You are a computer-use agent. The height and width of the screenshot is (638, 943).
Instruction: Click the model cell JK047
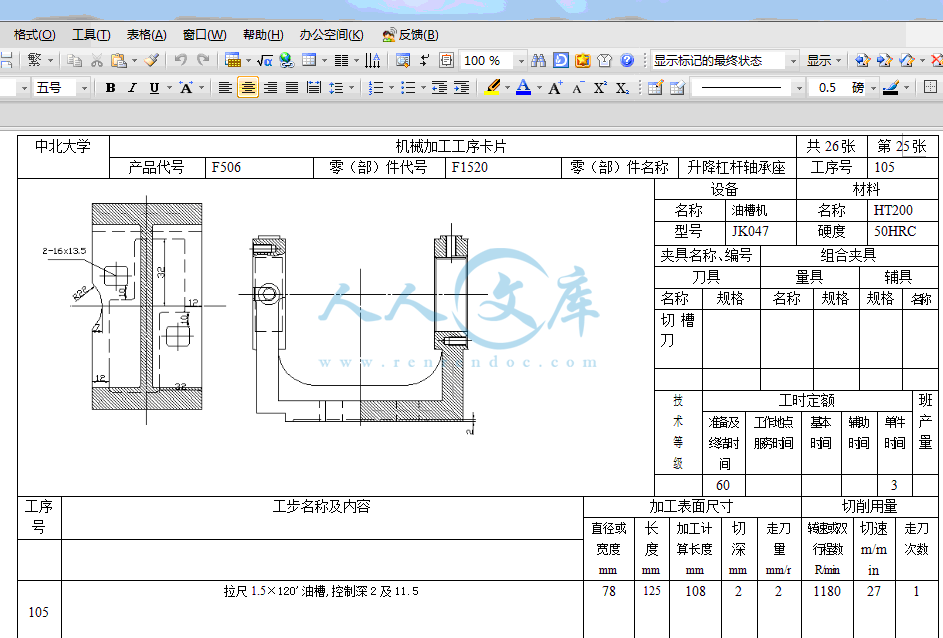click(x=761, y=232)
